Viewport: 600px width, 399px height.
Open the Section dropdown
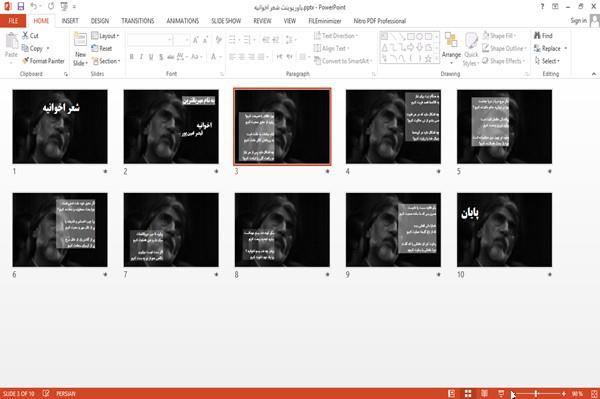tap(106, 61)
